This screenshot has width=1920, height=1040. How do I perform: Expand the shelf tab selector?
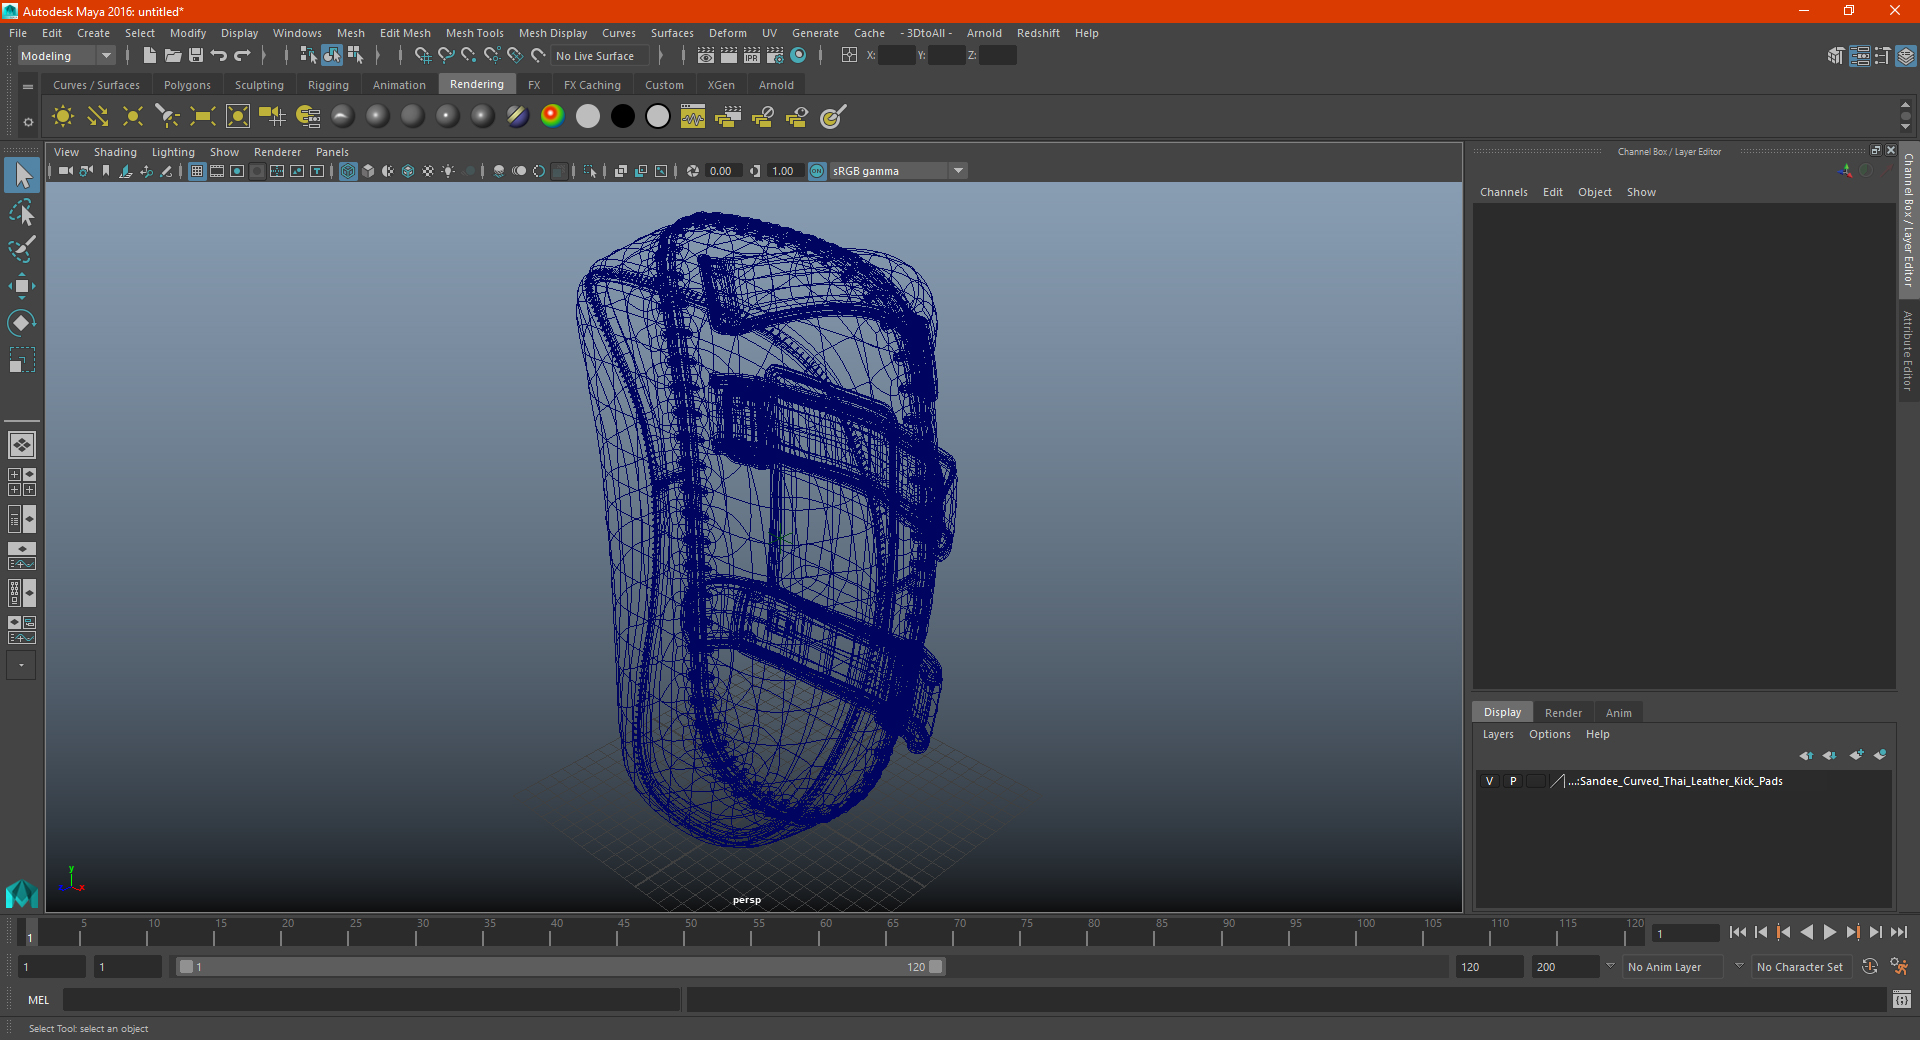[28, 87]
